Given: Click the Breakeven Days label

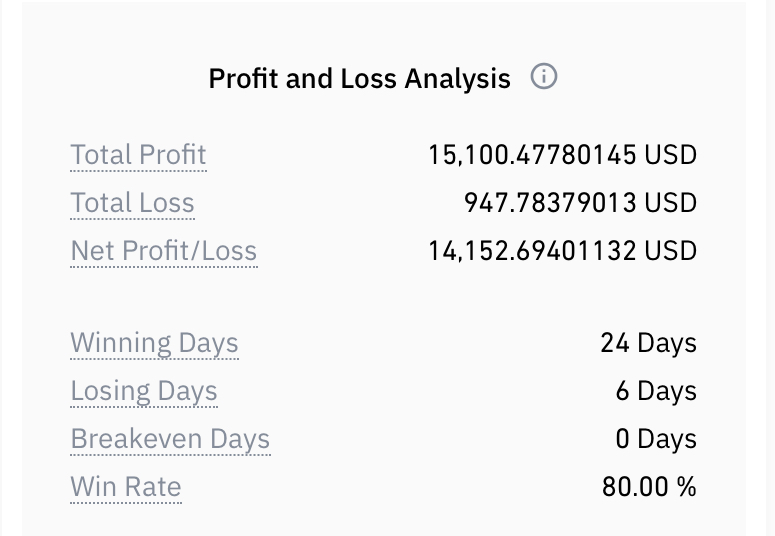Looking at the screenshot, I should 171,439.
